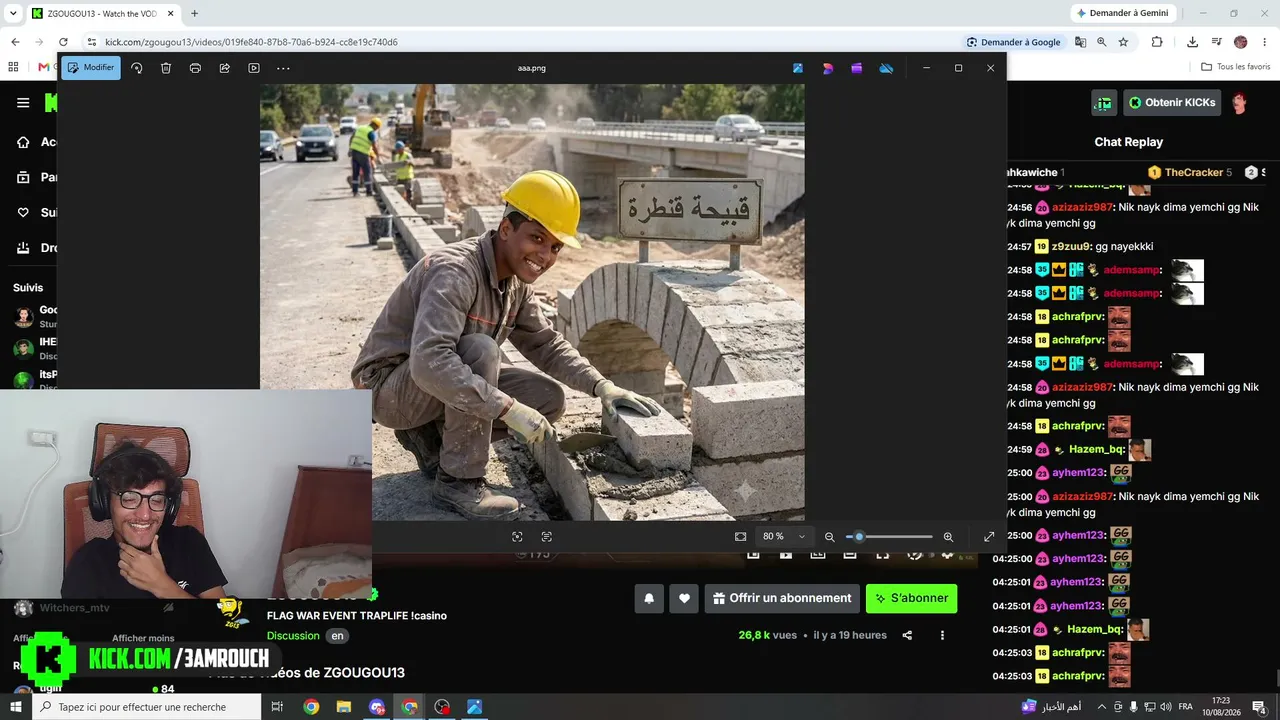This screenshot has height=720, width=1280.
Task: Fit image to window in Photos
Action: click(740, 537)
